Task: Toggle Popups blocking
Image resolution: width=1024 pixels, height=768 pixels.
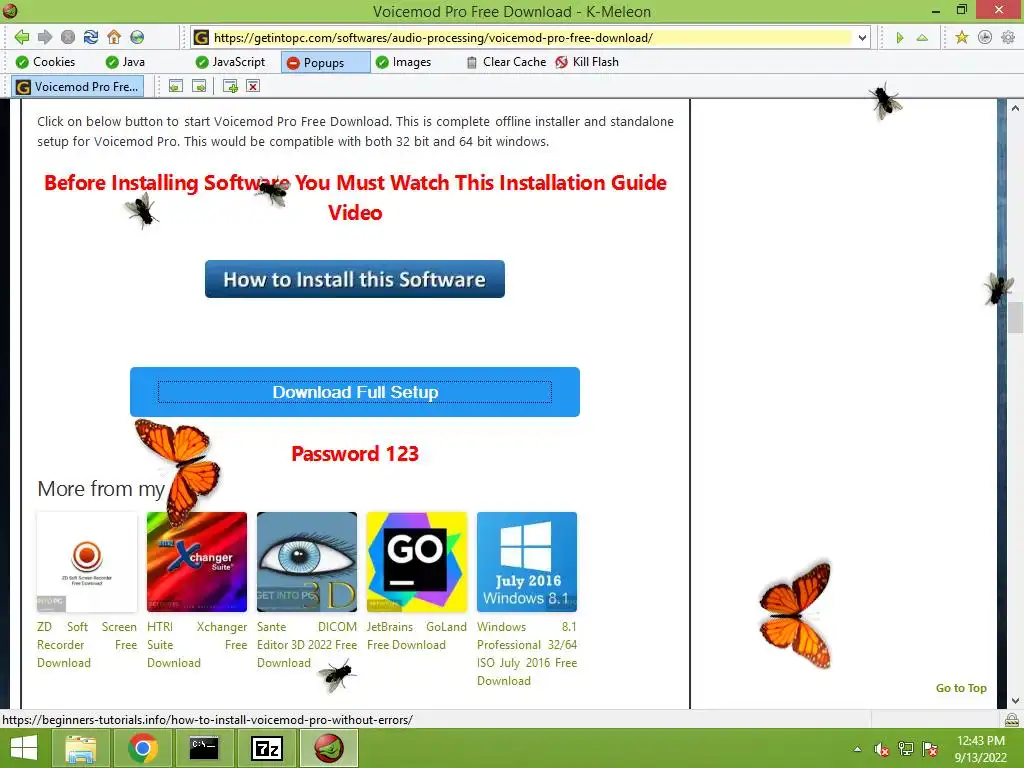Action: pos(325,63)
